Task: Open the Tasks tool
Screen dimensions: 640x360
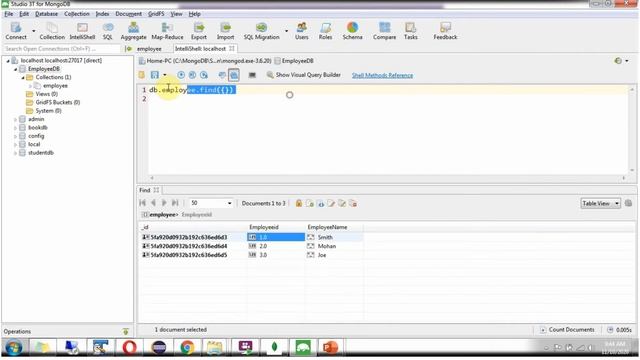Action: tap(411, 31)
